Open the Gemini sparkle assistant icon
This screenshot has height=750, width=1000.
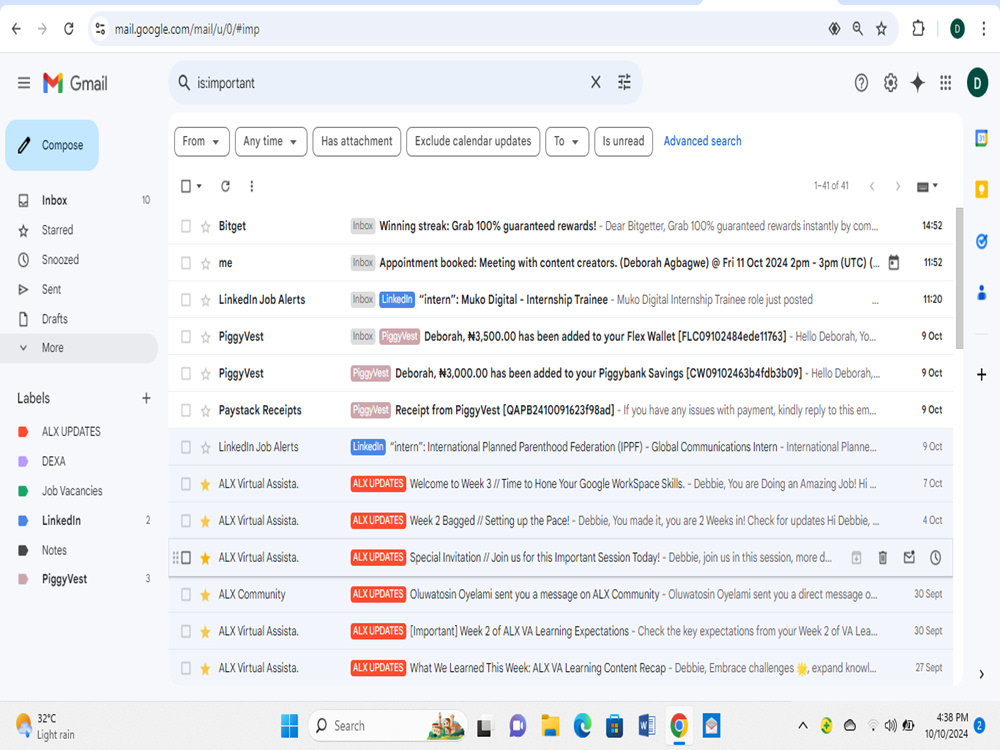917,83
